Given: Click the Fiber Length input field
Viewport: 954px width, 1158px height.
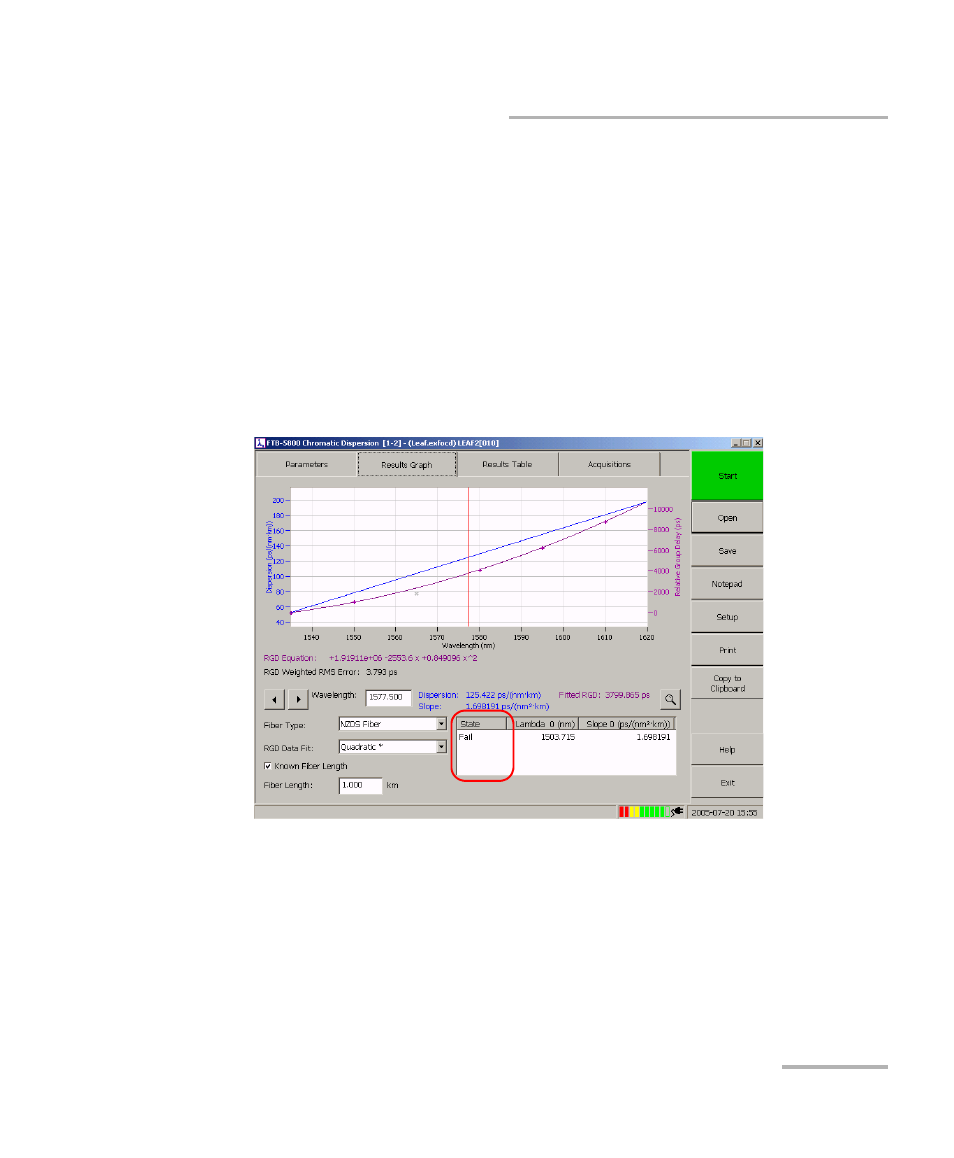Looking at the screenshot, I should click(360, 785).
